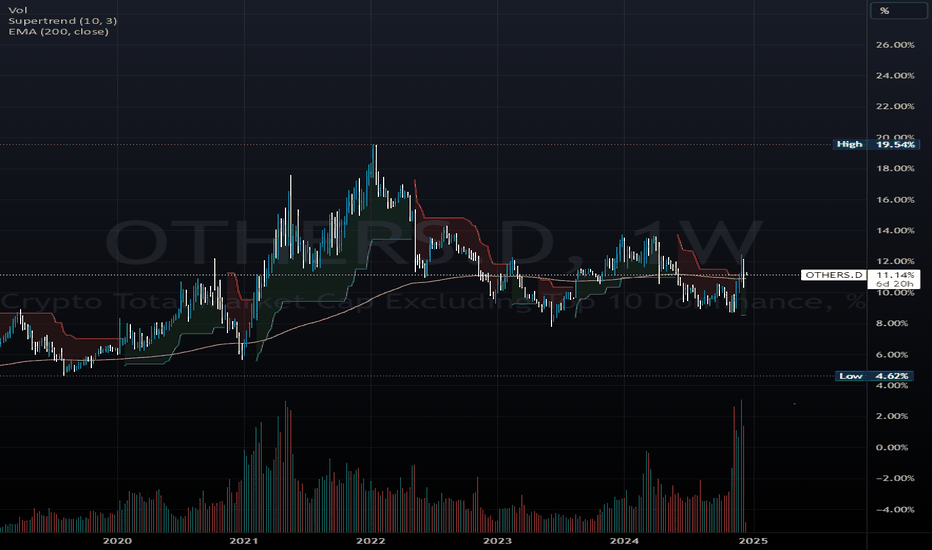Click the Low 4.62% price label
This screenshot has width=932, height=550.
point(874,376)
